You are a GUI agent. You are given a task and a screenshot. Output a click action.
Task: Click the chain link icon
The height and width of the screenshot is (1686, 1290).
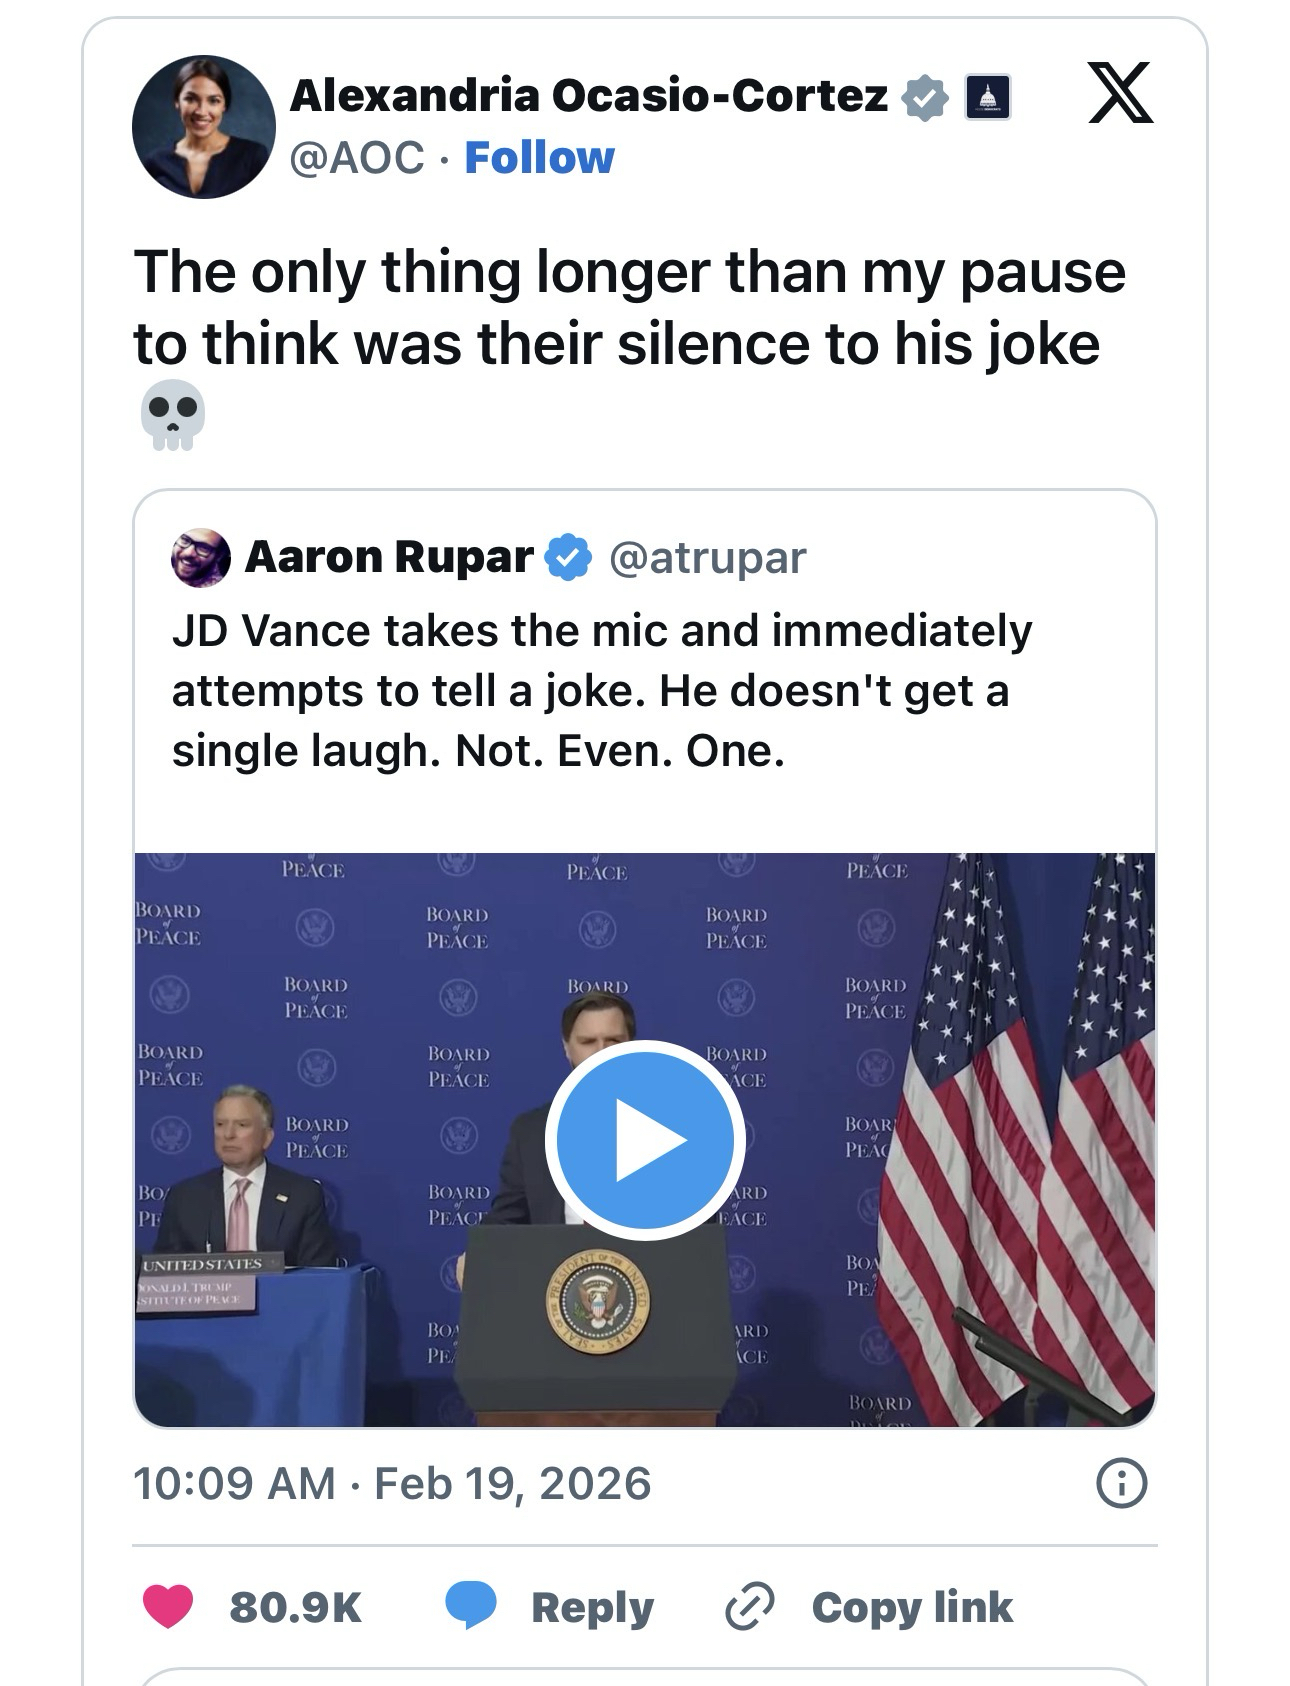click(x=749, y=1607)
